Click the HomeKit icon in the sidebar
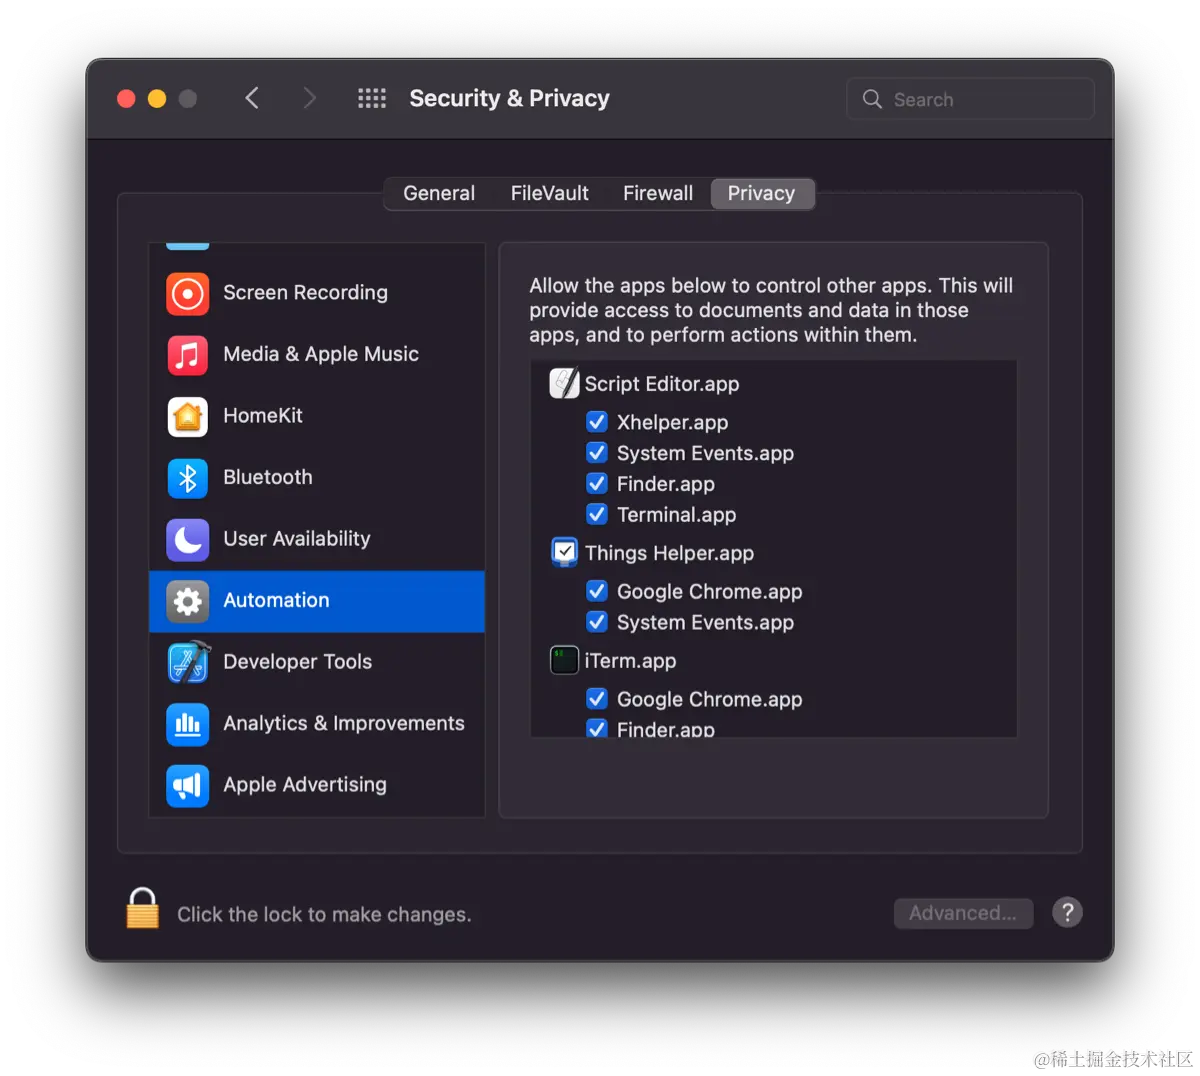 point(187,416)
